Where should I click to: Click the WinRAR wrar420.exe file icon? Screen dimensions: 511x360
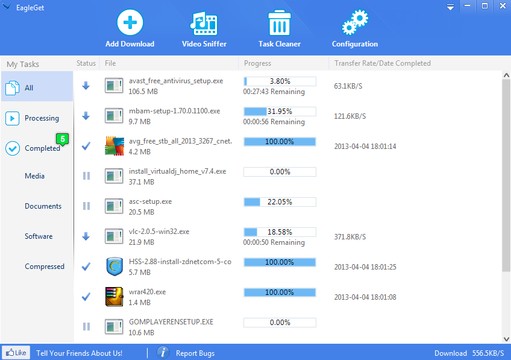[114, 297]
